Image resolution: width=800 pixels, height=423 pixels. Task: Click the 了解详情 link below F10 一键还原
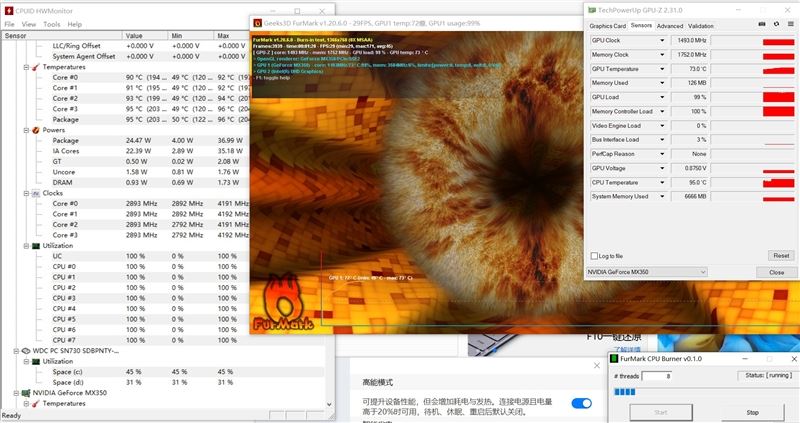click(628, 350)
